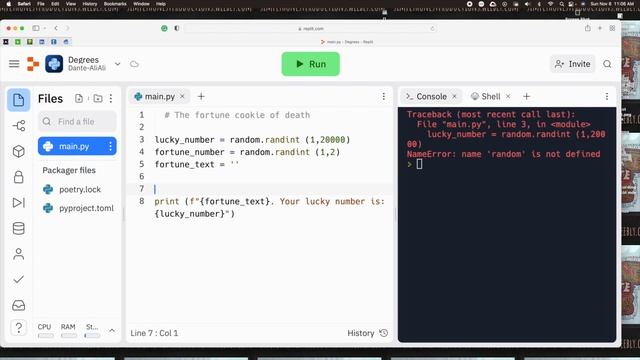Open the Secrets lock icon

[18, 177]
